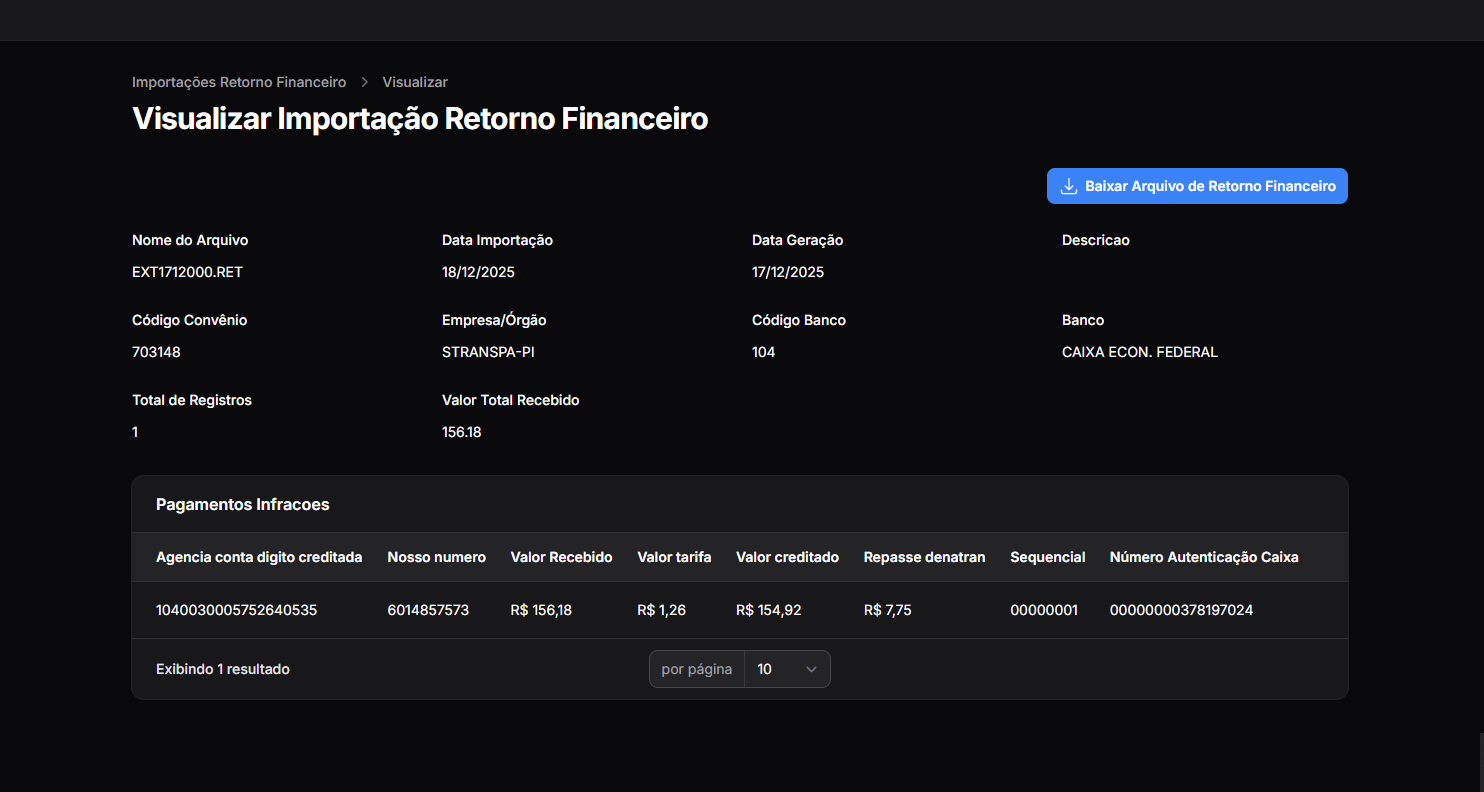Click the table cell with R$ 154,92
The height and width of the screenshot is (792, 1484).
click(768, 610)
